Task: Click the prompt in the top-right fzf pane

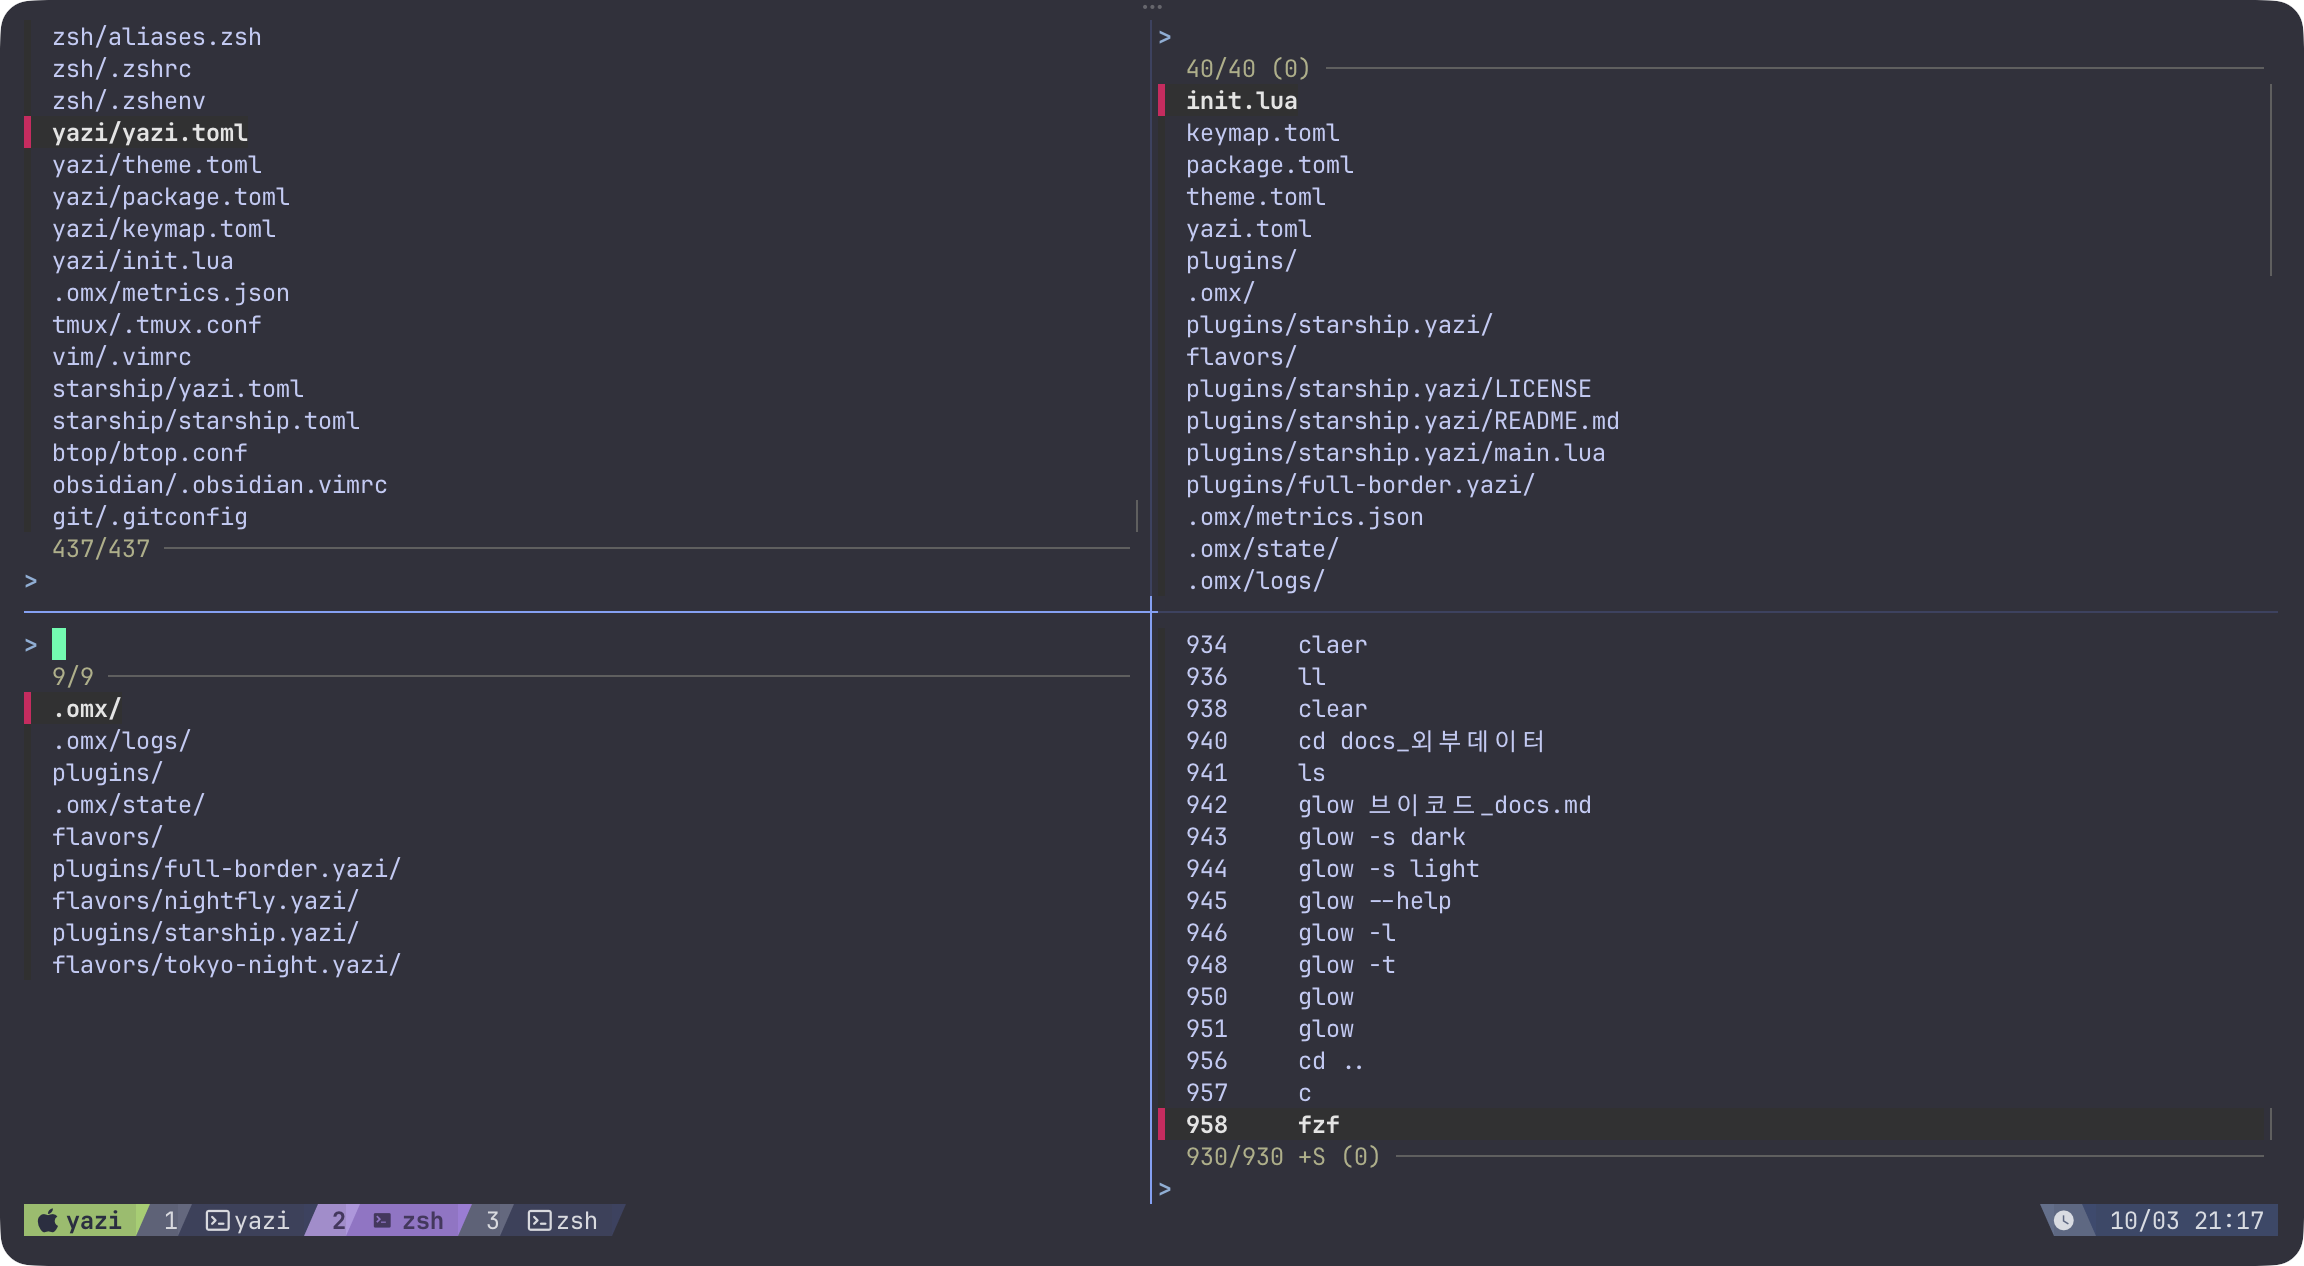Action: point(1165,38)
